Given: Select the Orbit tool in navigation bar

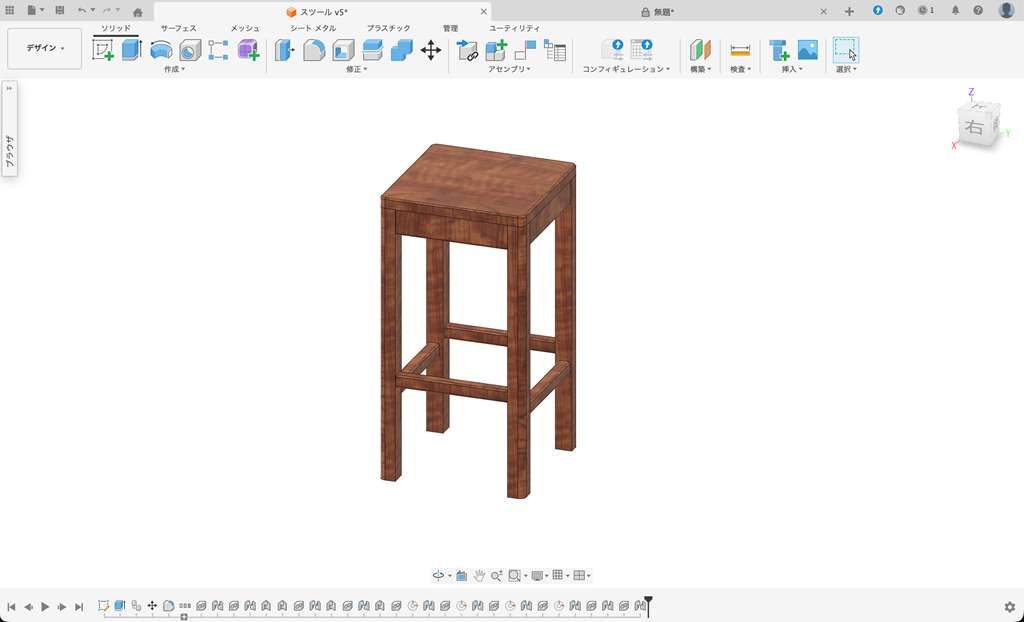Looking at the screenshot, I should point(438,575).
